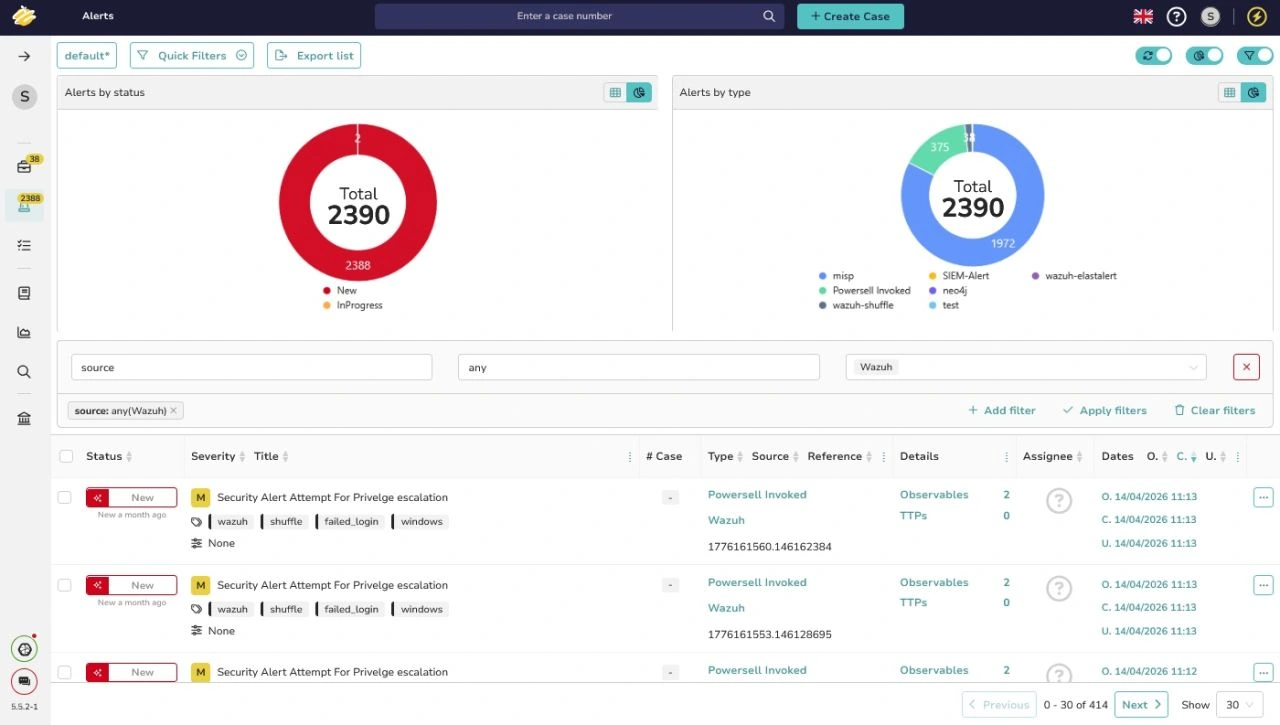Screen dimensions: 1280x725
Task: Tick the select-all checkbox in table header
Action: click(66, 456)
